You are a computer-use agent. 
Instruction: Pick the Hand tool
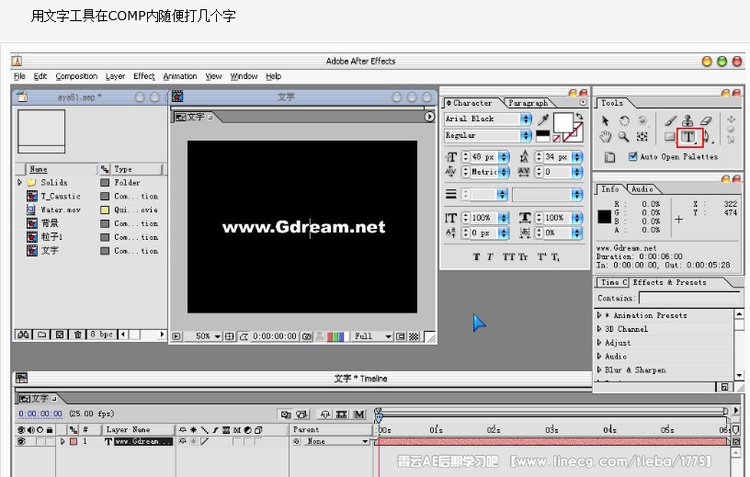(606, 137)
